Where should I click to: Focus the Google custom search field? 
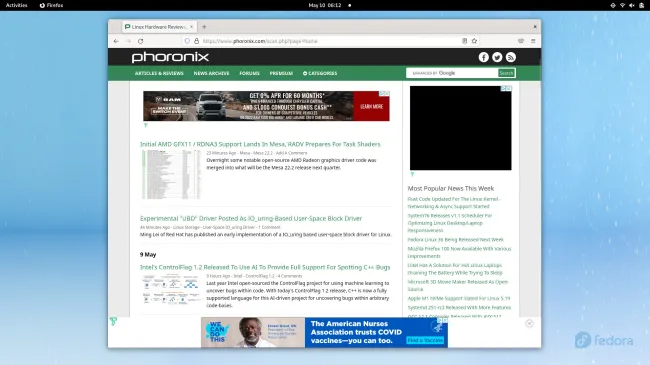tap(452, 73)
